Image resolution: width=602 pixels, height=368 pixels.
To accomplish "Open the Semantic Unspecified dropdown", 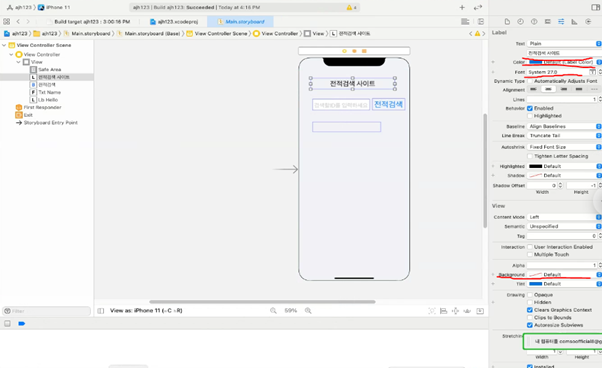I will [x=564, y=226].
